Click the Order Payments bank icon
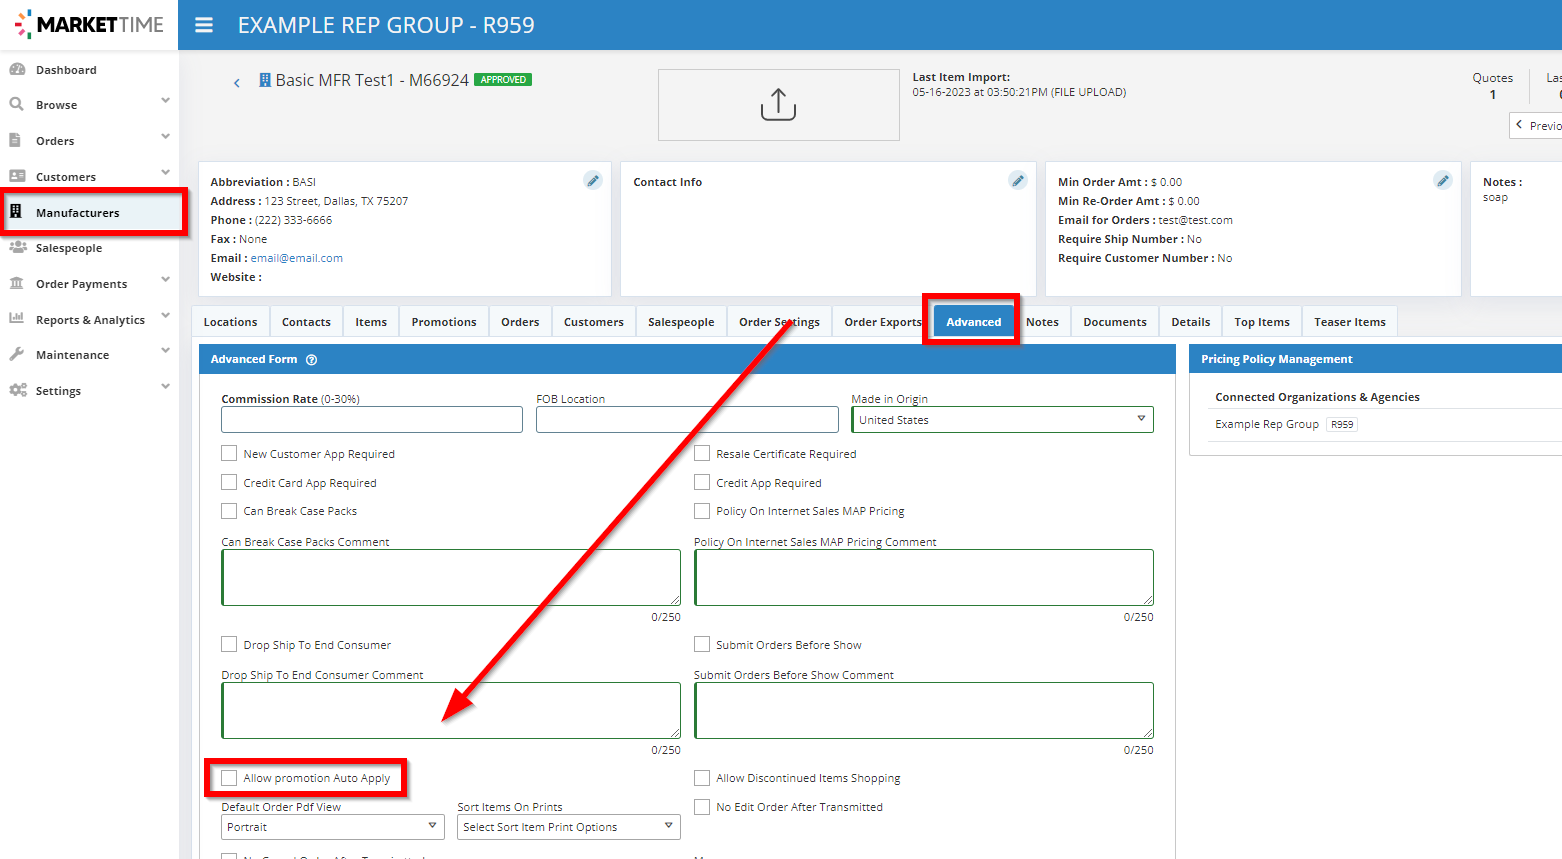Image resolution: width=1562 pixels, height=859 pixels. coord(17,283)
